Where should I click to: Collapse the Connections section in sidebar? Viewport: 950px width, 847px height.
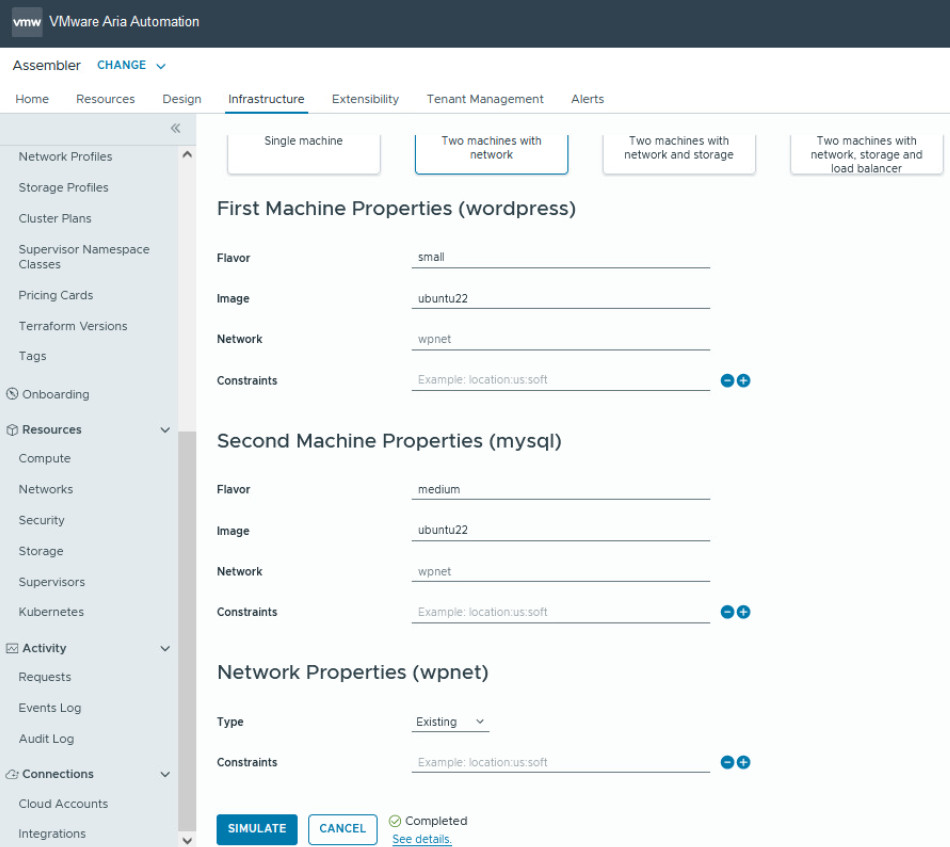coord(165,774)
